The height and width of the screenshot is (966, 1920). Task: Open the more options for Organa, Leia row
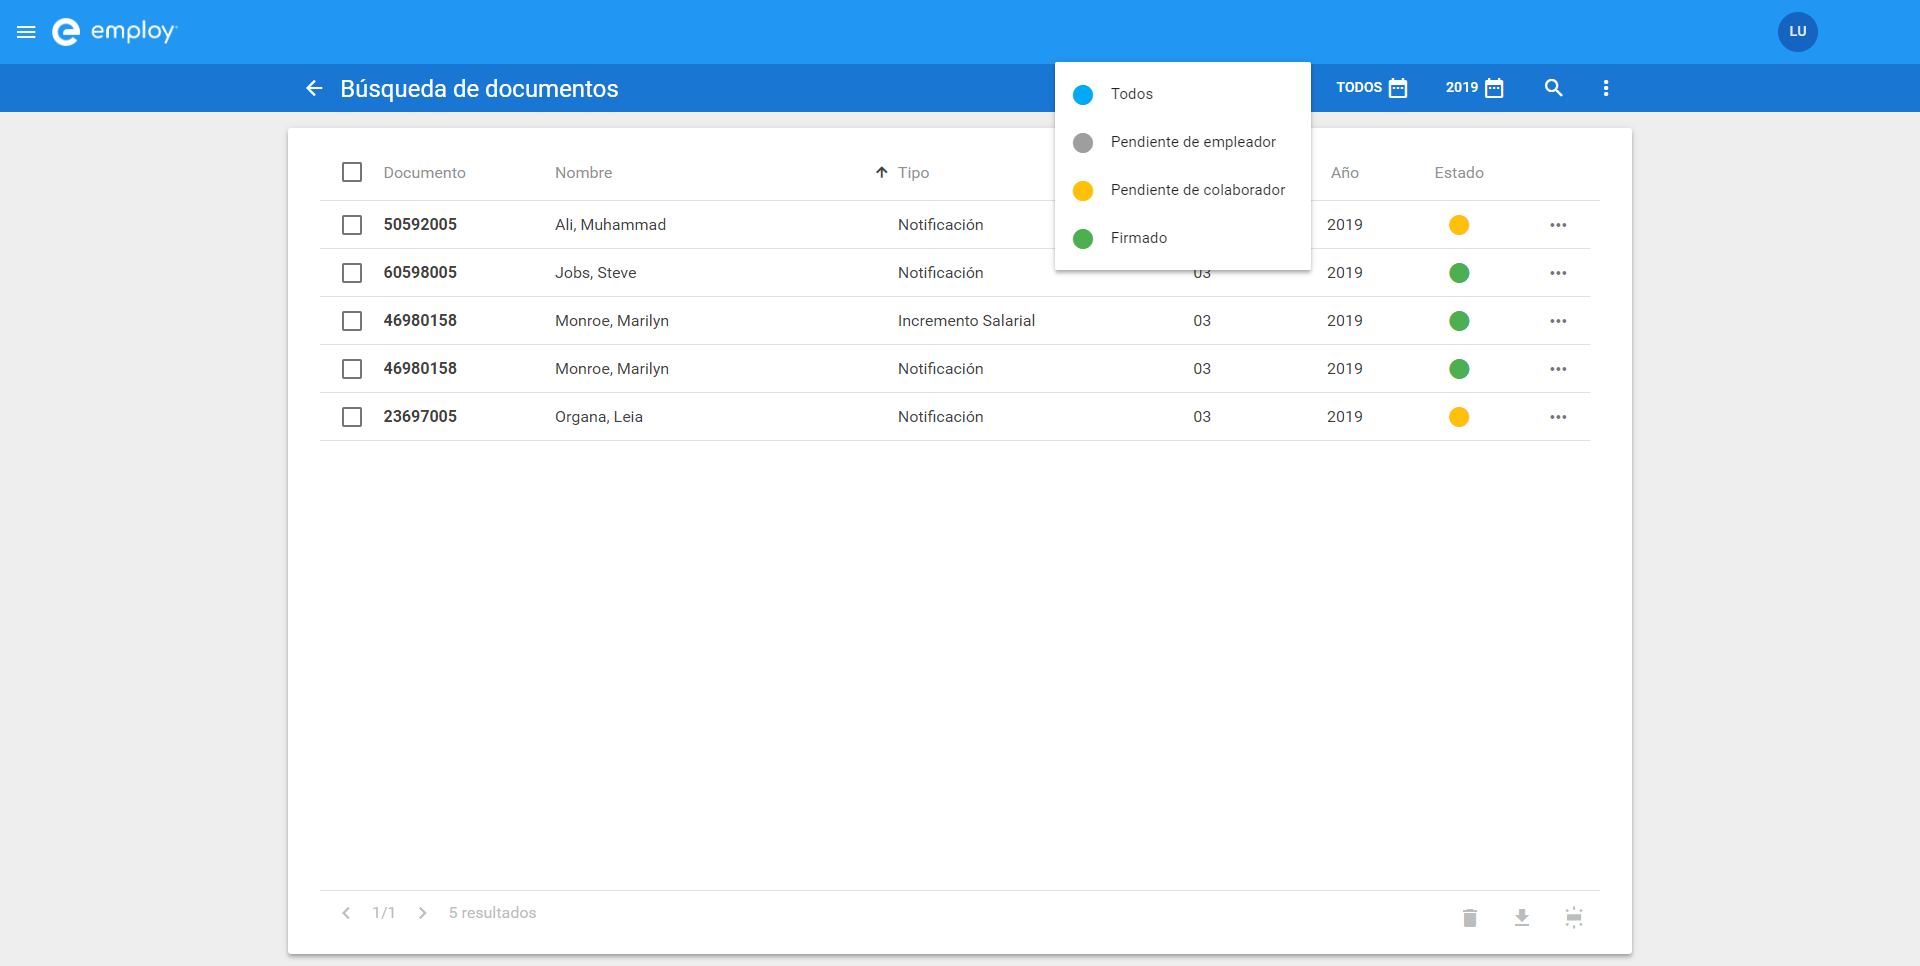pos(1558,417)
